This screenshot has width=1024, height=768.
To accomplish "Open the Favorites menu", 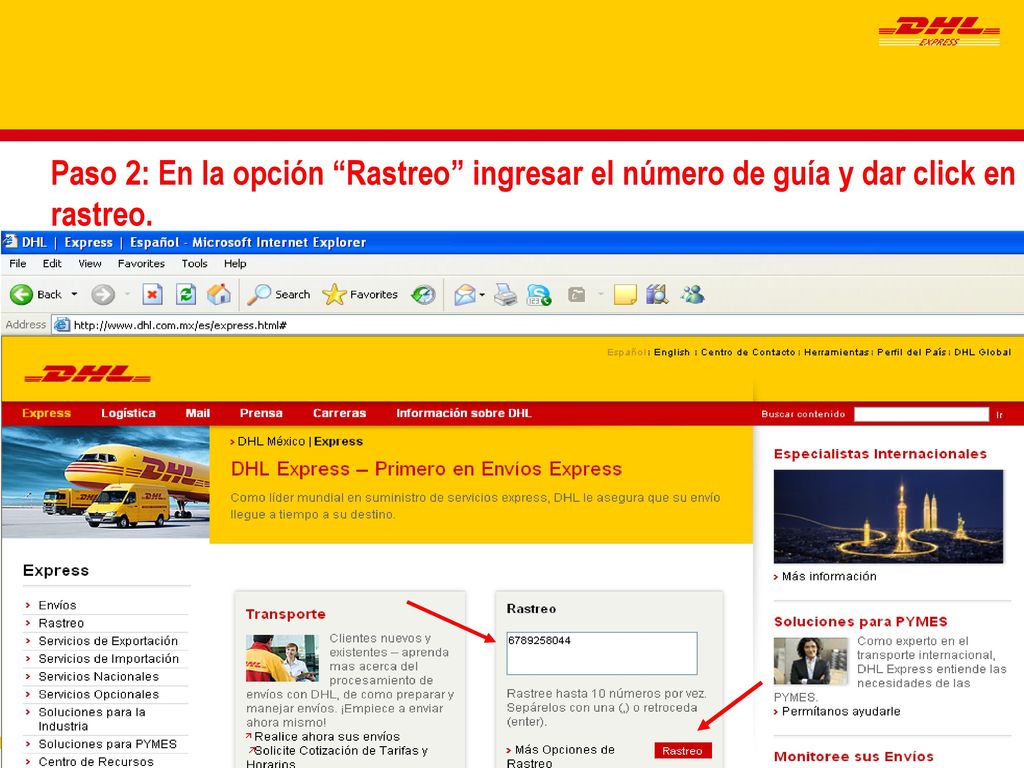I will tap(141, 263).
